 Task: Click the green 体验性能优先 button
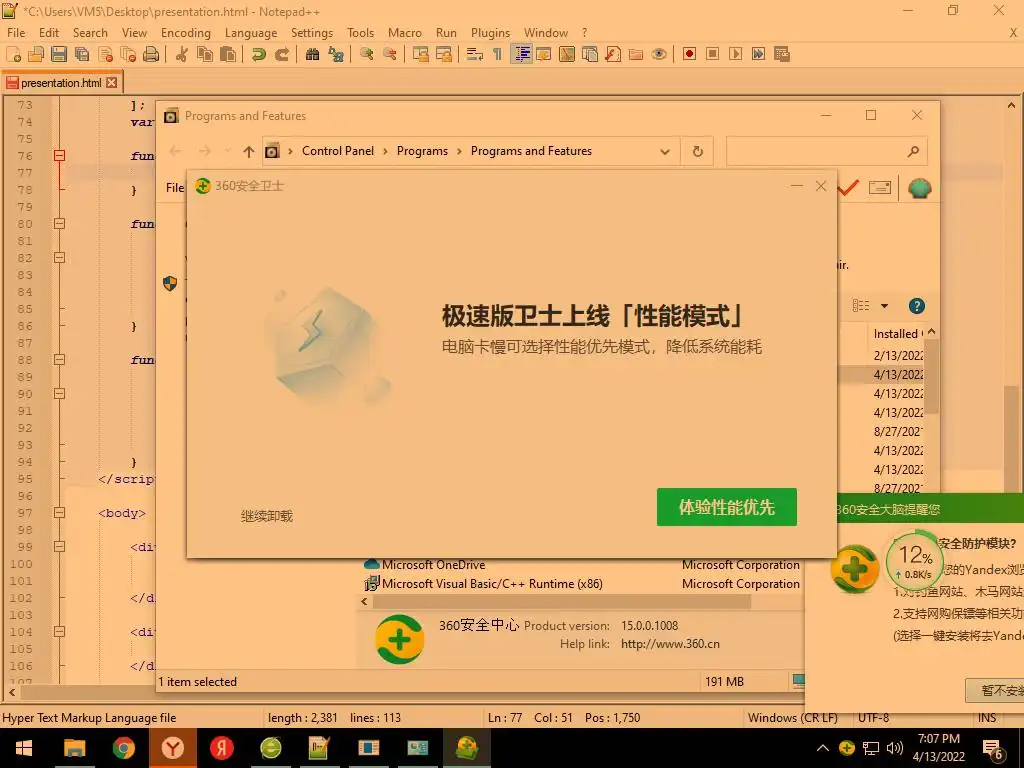pos(726,507)
